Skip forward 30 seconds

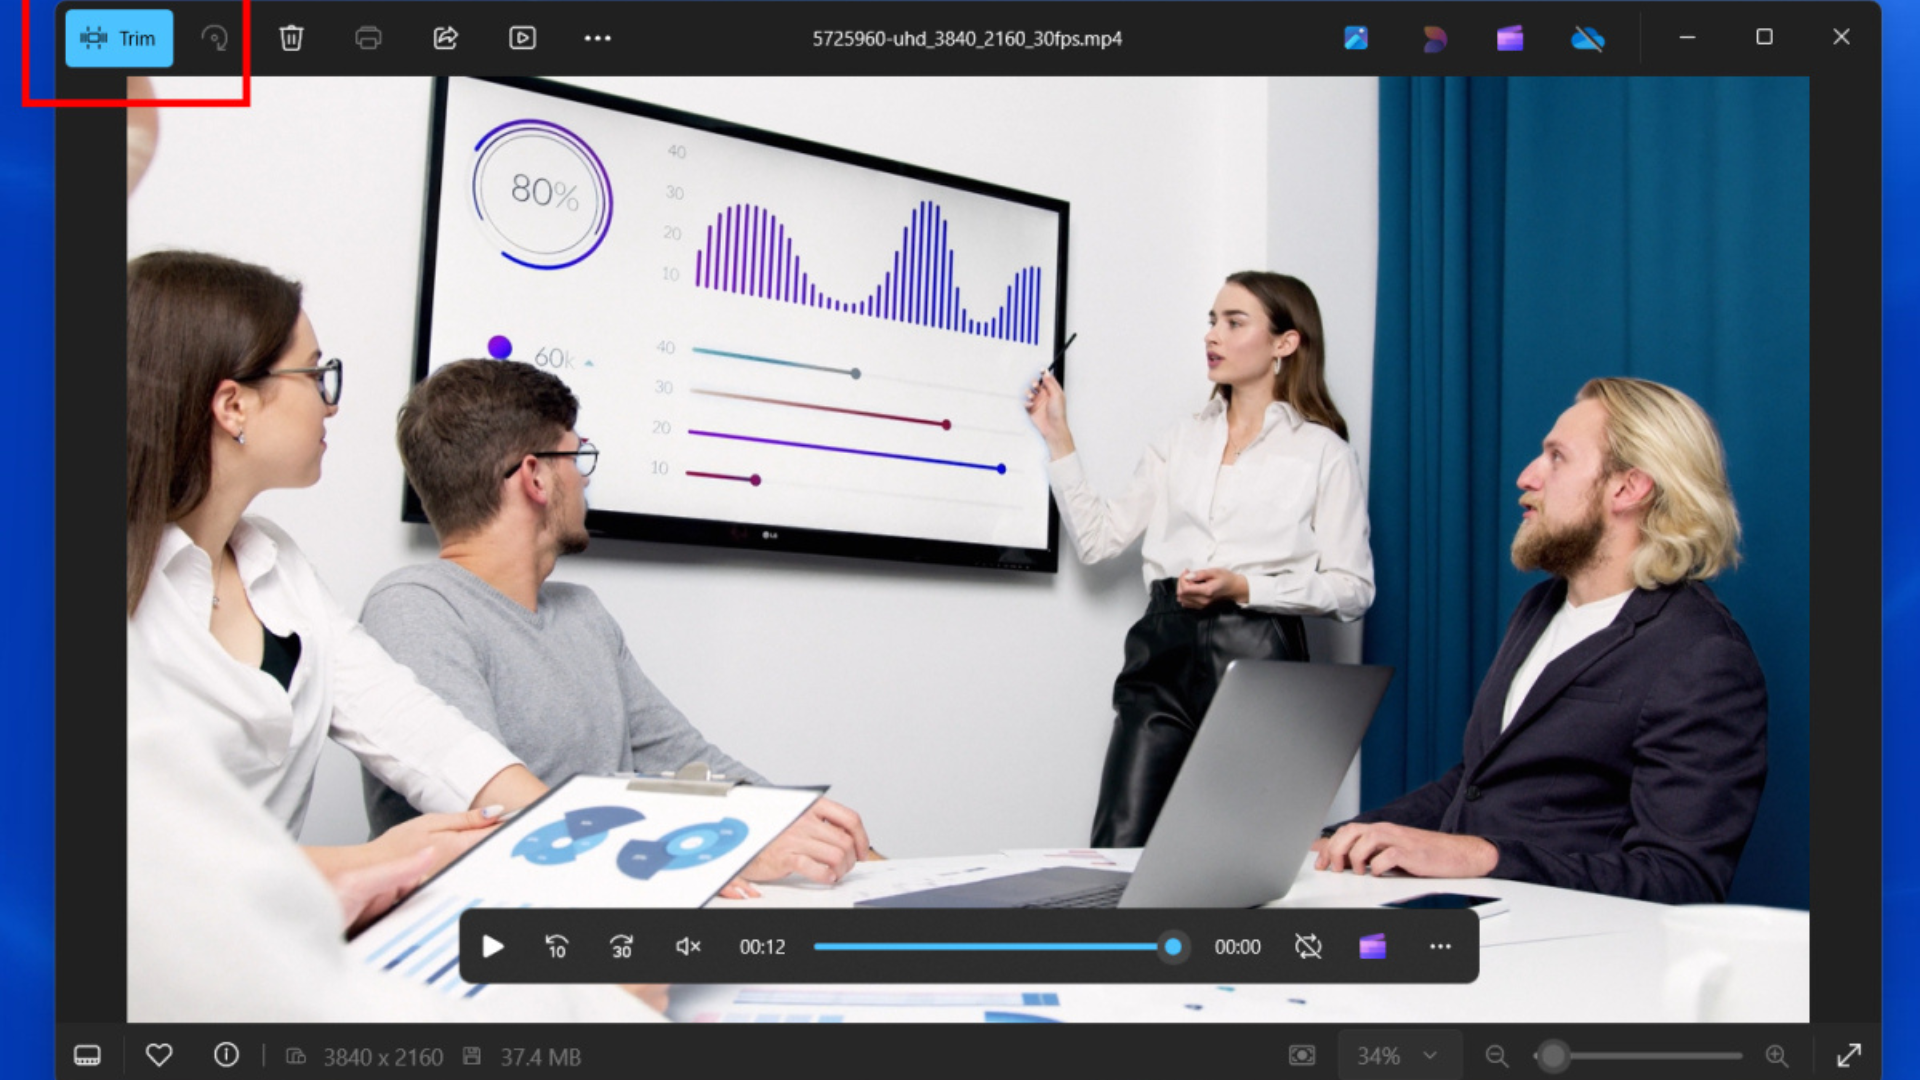pos(622,946)
